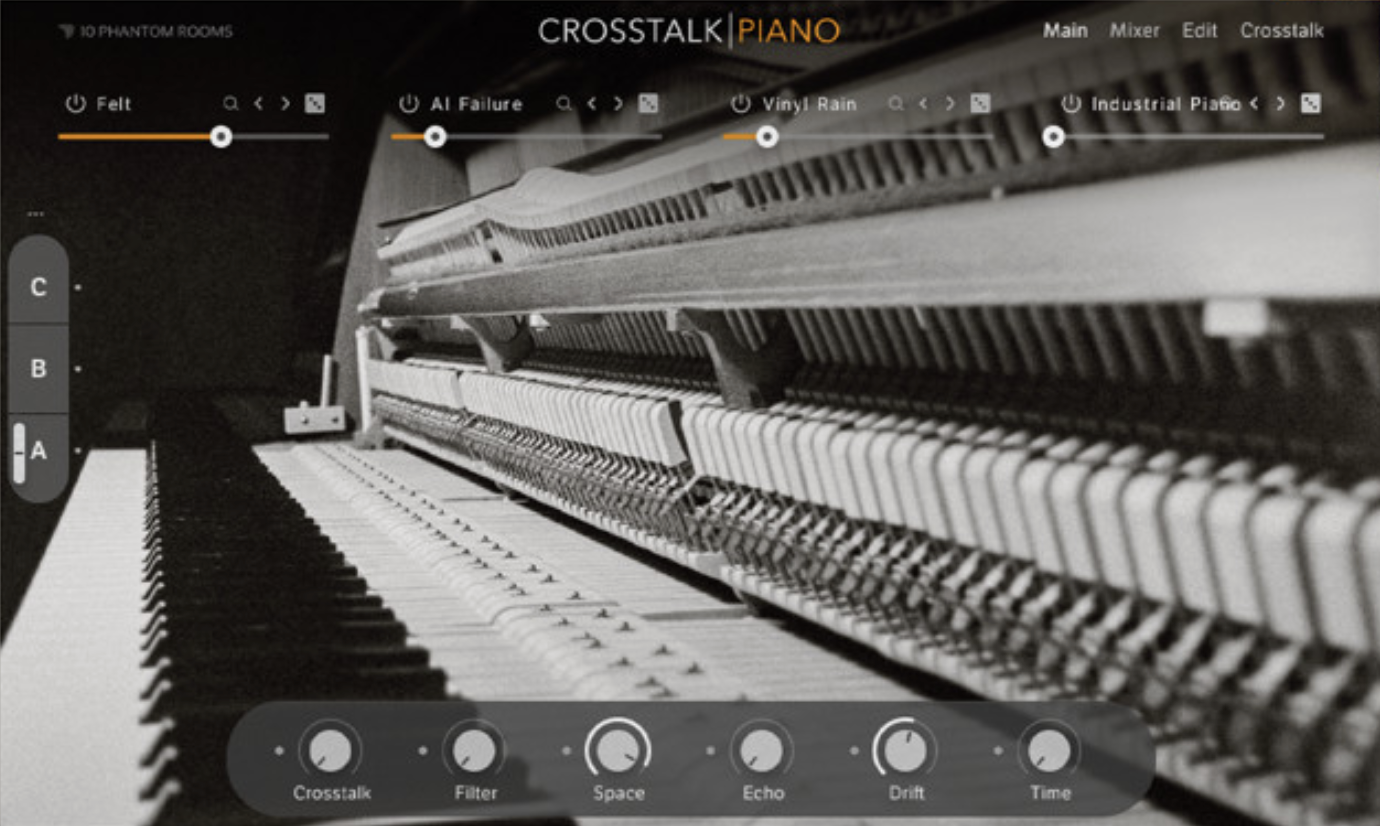Click the previous arrow for Industrial Piano

pyautogui.click(x=1253, y=102)
